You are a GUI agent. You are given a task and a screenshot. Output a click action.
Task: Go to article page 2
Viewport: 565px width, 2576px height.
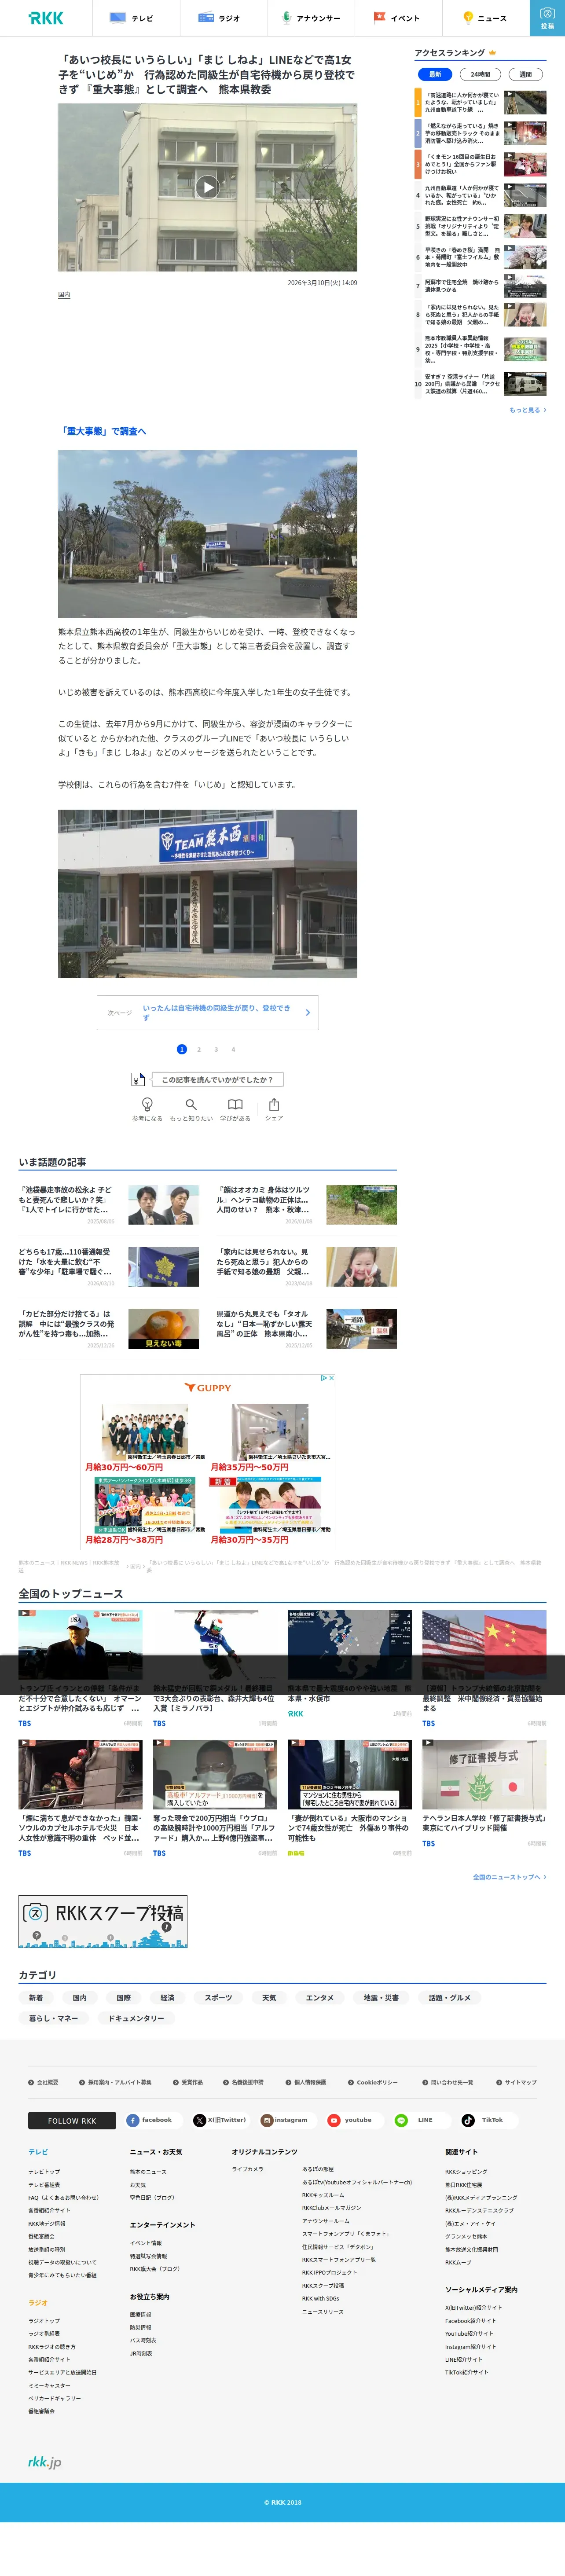click(x=198, y=1049)
